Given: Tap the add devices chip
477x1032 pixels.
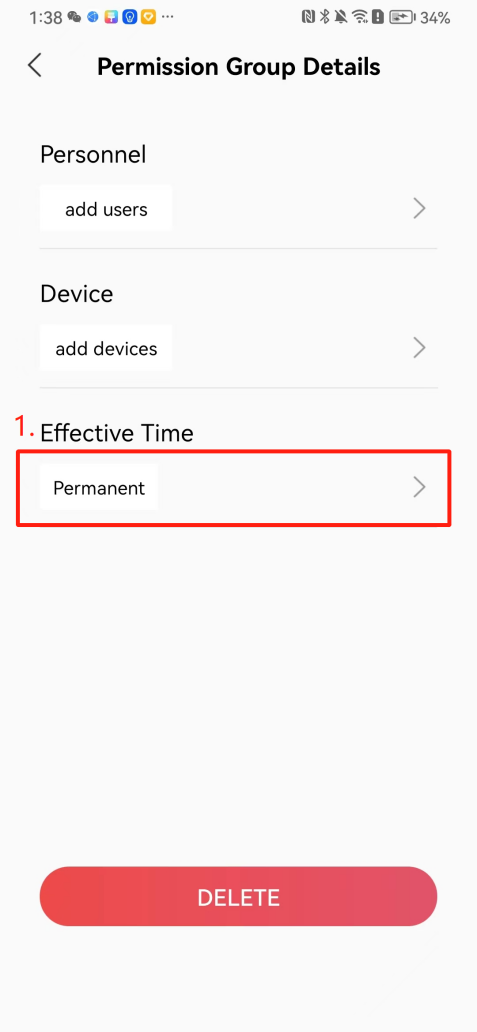Looking at the screenshot, I should pyautogui.click(x=106, y=348).
